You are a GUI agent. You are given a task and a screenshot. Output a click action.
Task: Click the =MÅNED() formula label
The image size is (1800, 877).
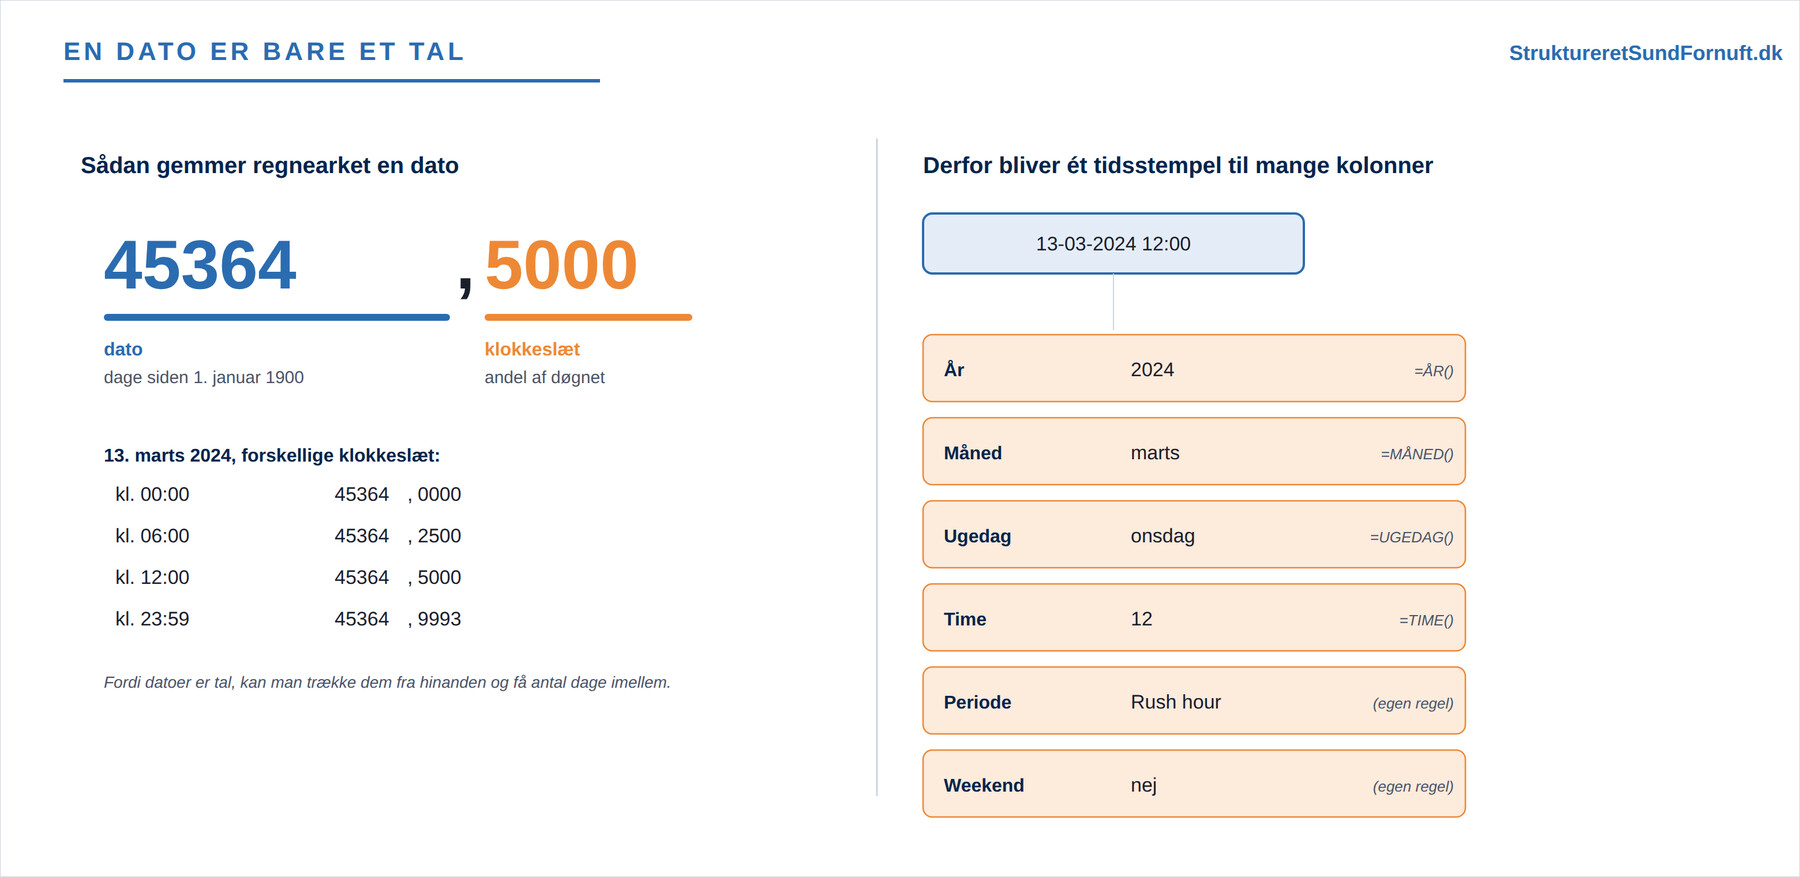pyautogui.click(x=1417, y=454)
